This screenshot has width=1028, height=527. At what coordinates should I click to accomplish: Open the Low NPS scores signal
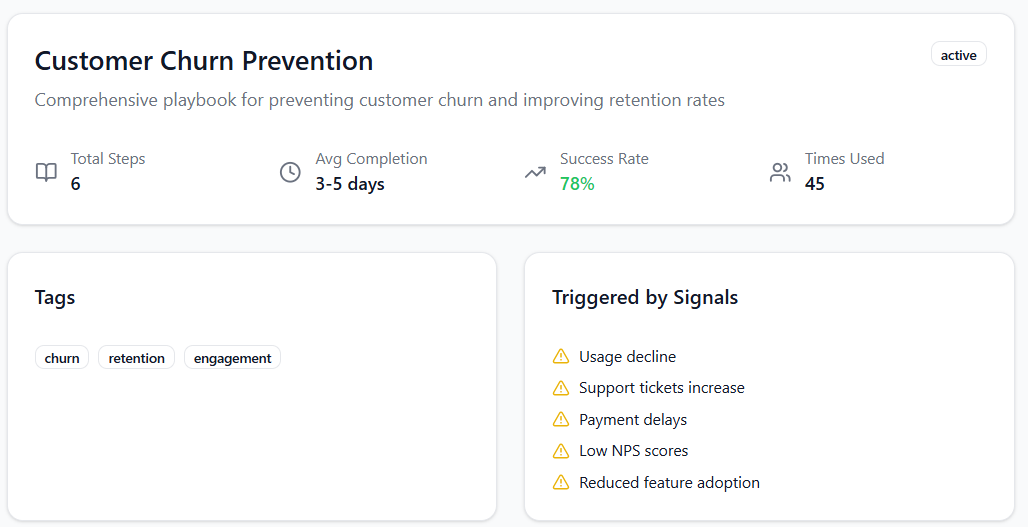[x=633, y=451]
